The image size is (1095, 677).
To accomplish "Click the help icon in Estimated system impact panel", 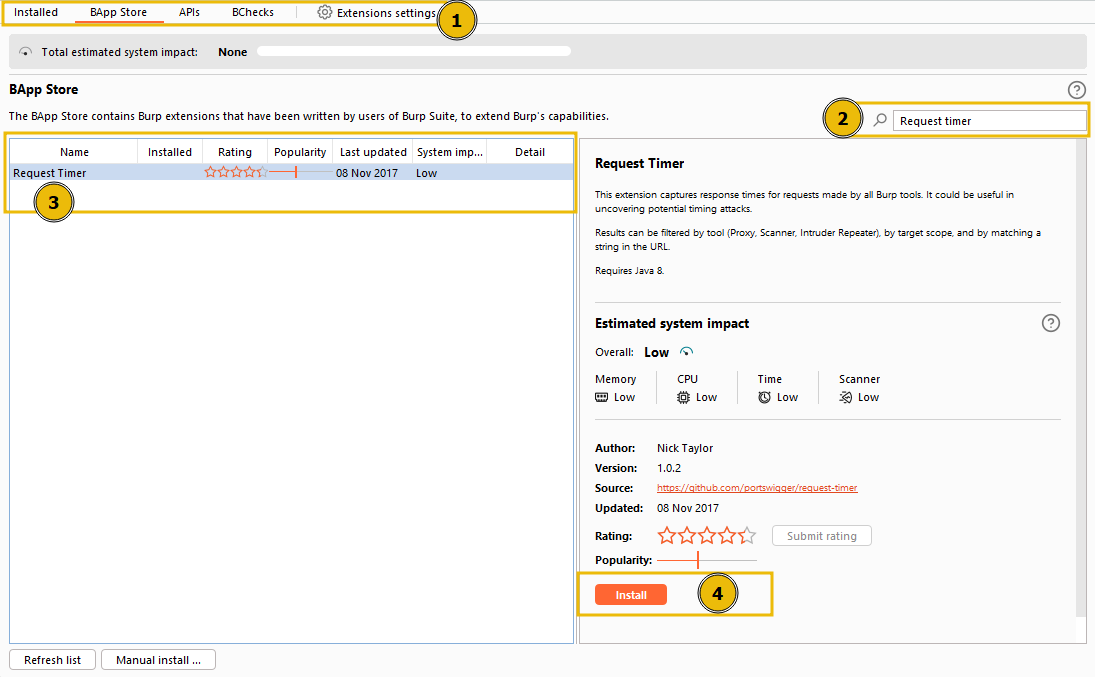I will point(1051,323).
